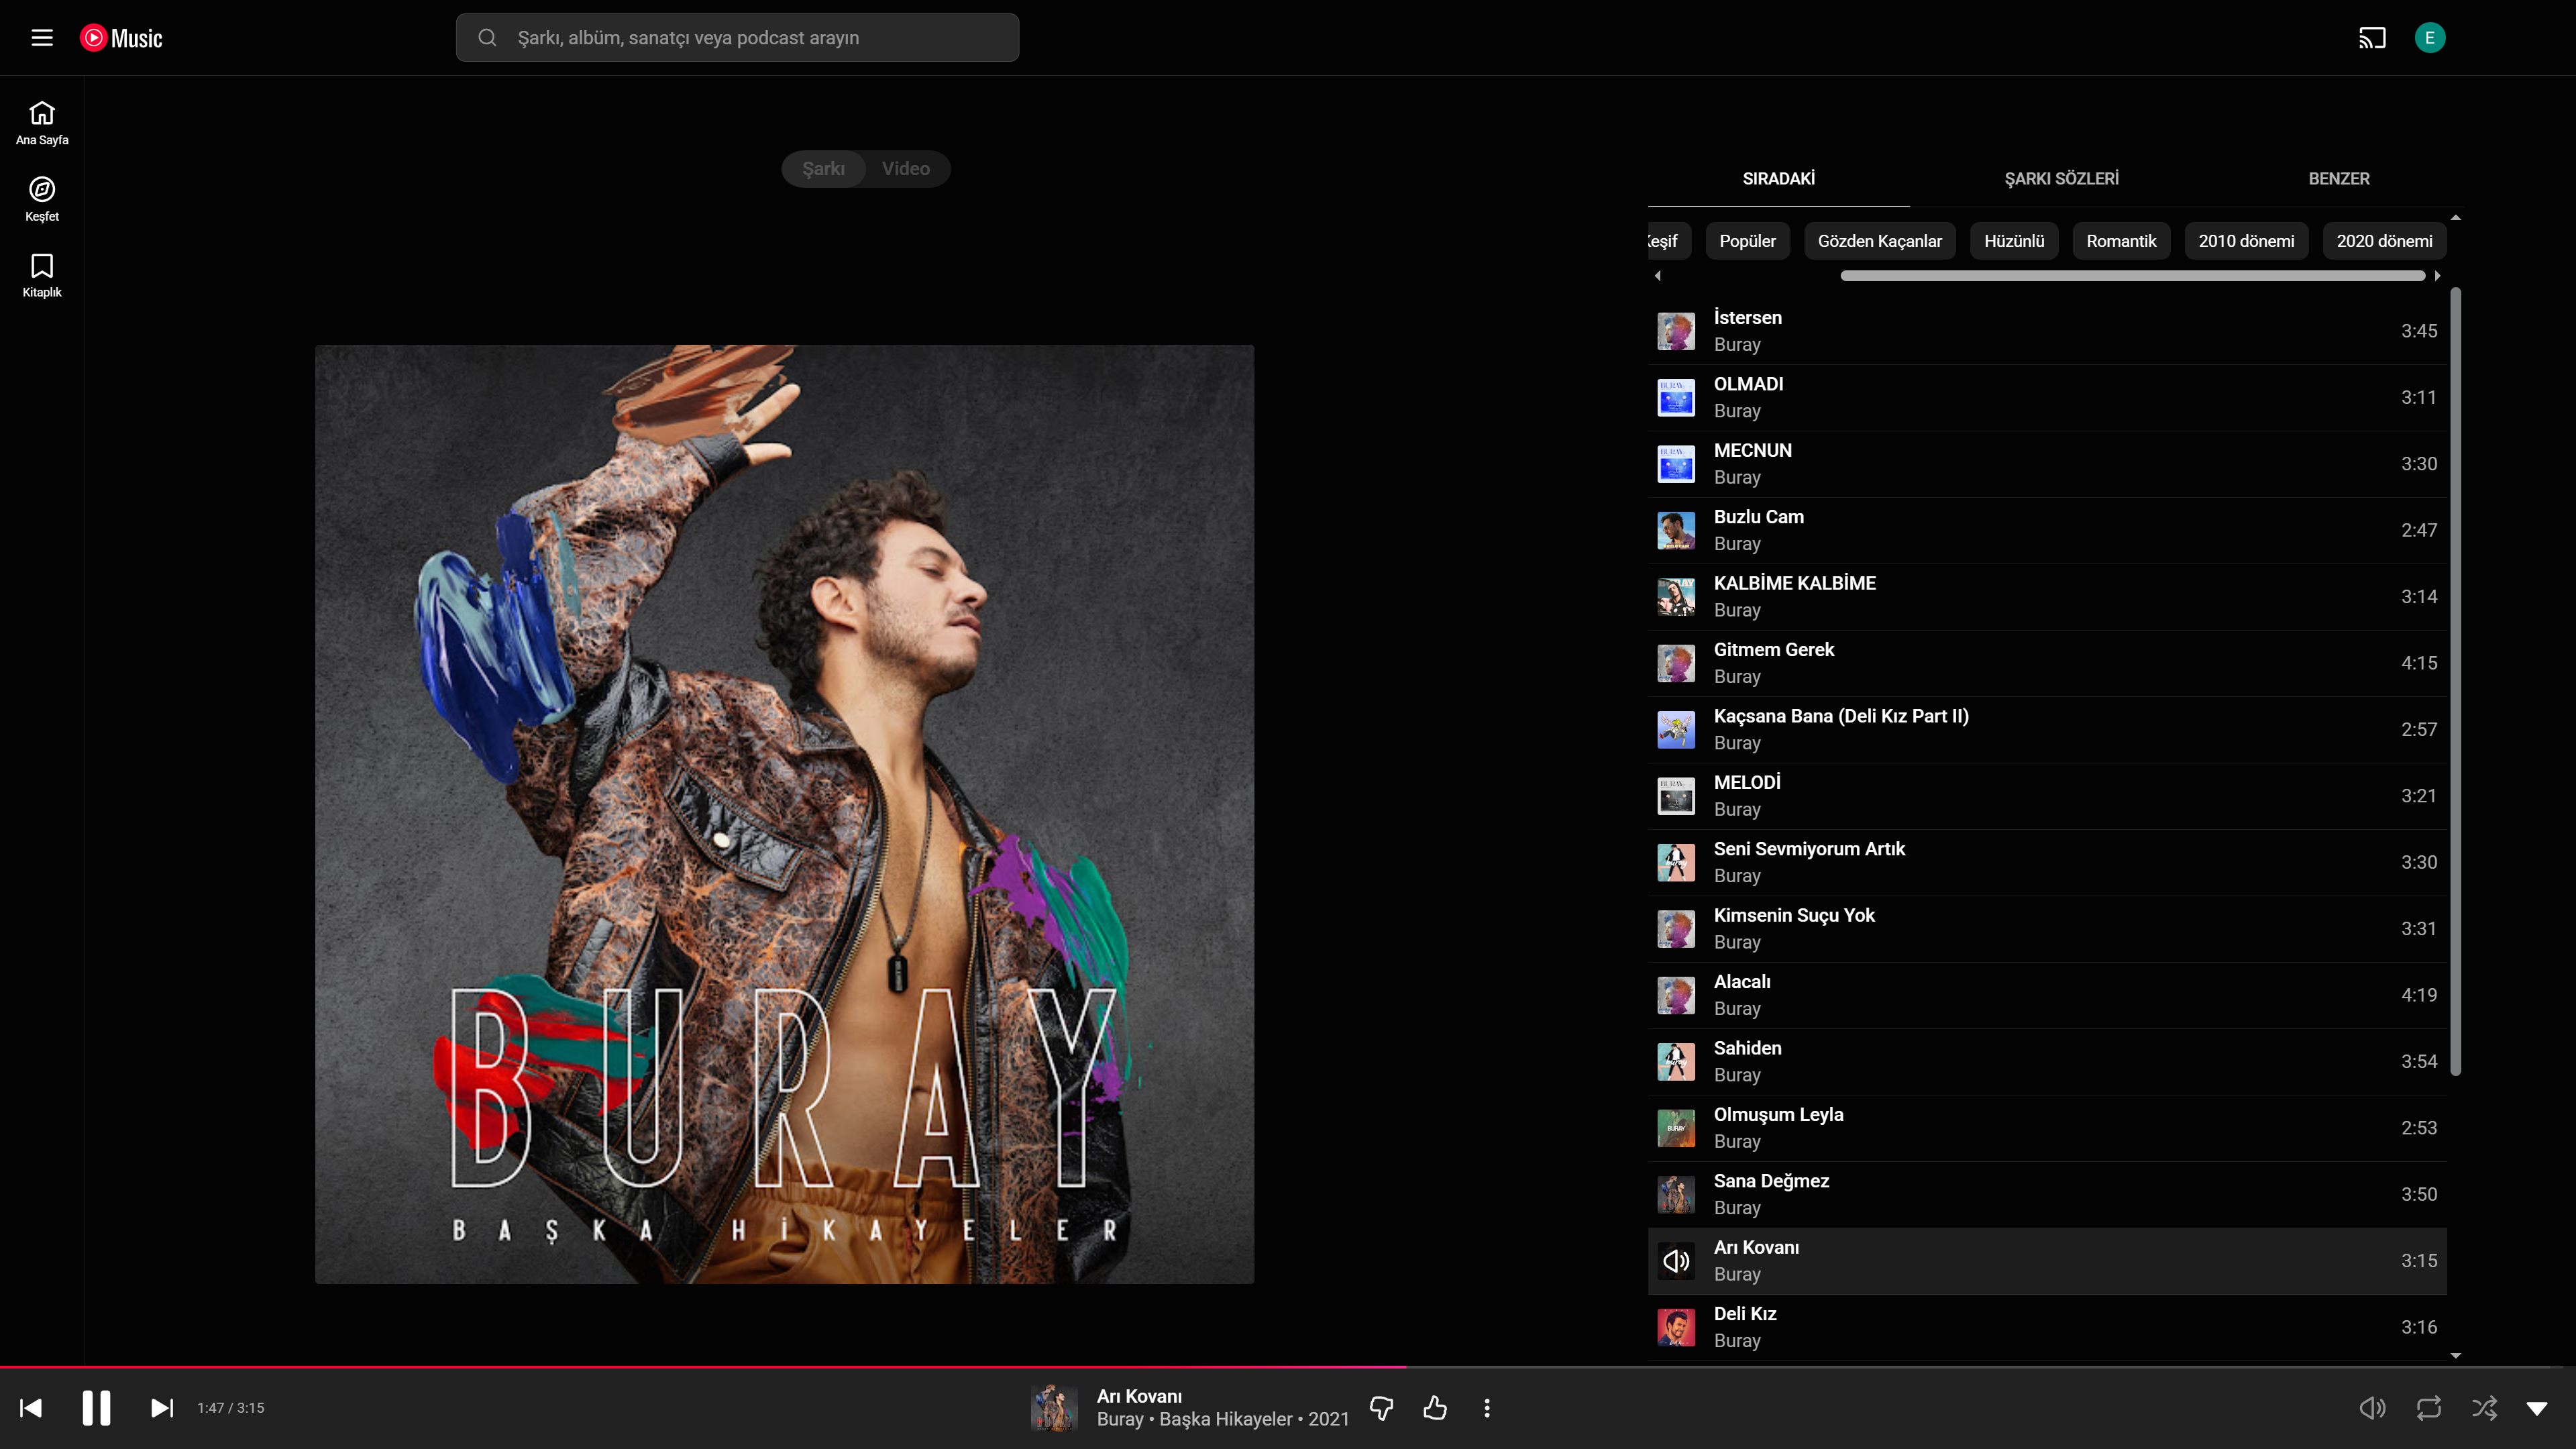Open more actions three-dot menu
Image resolution: width=2576 pixels, height=1449 pixels.
[x=1487, y=1408]
